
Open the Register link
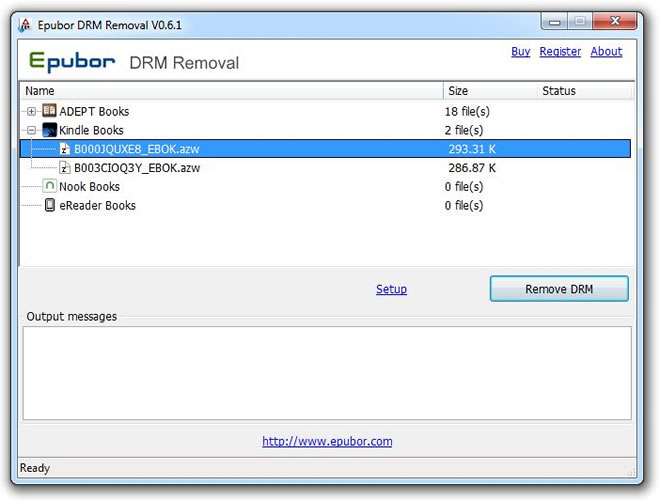click(560, 51)
